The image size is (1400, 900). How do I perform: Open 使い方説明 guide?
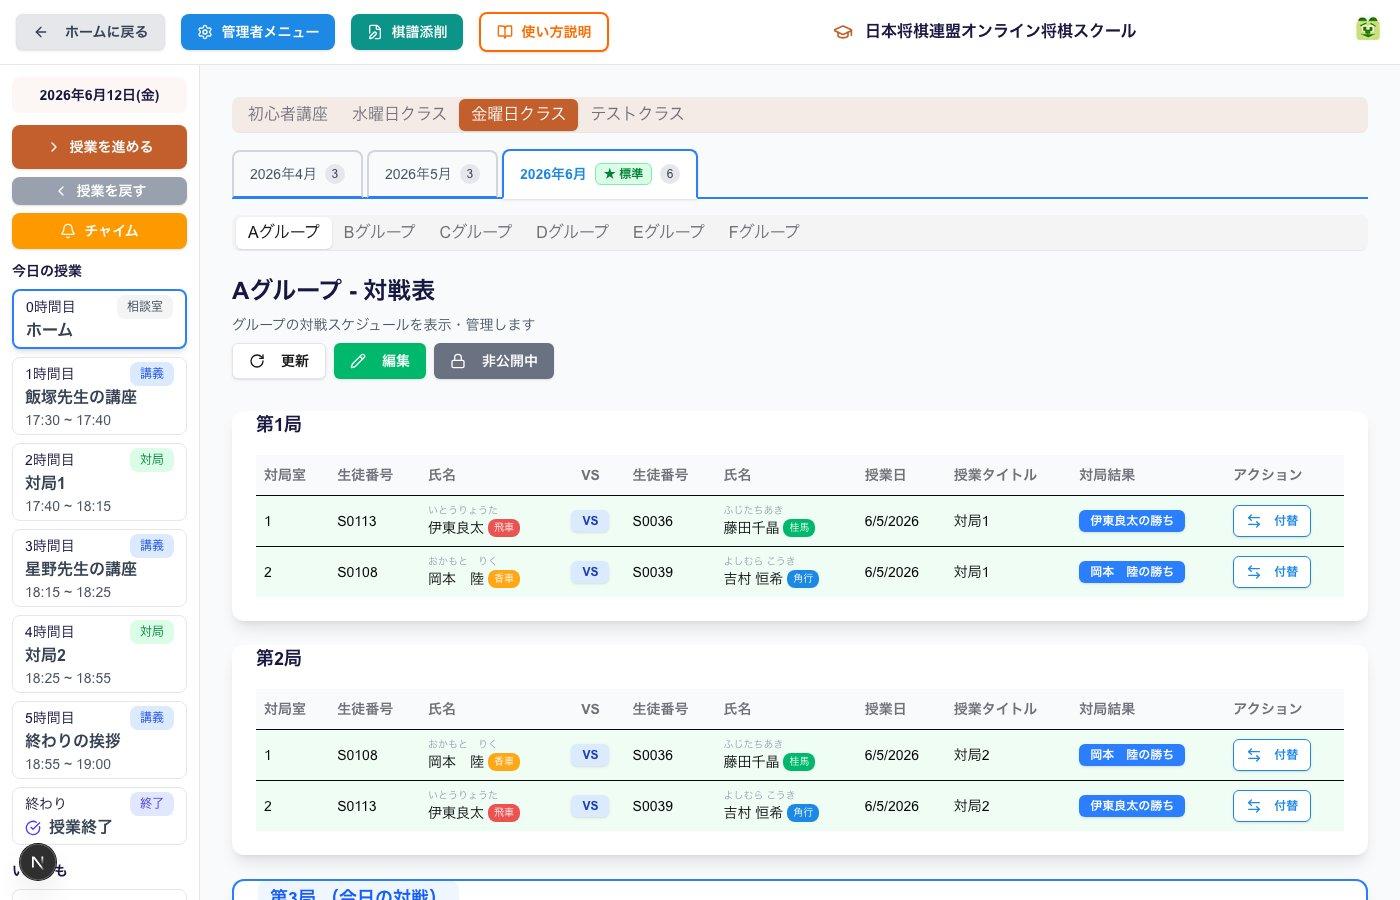coord(544,32)
